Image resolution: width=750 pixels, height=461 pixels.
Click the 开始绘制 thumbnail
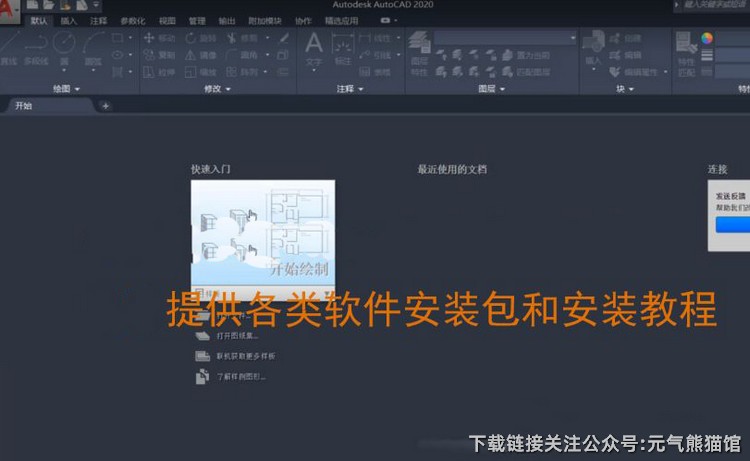coord(262,234)
